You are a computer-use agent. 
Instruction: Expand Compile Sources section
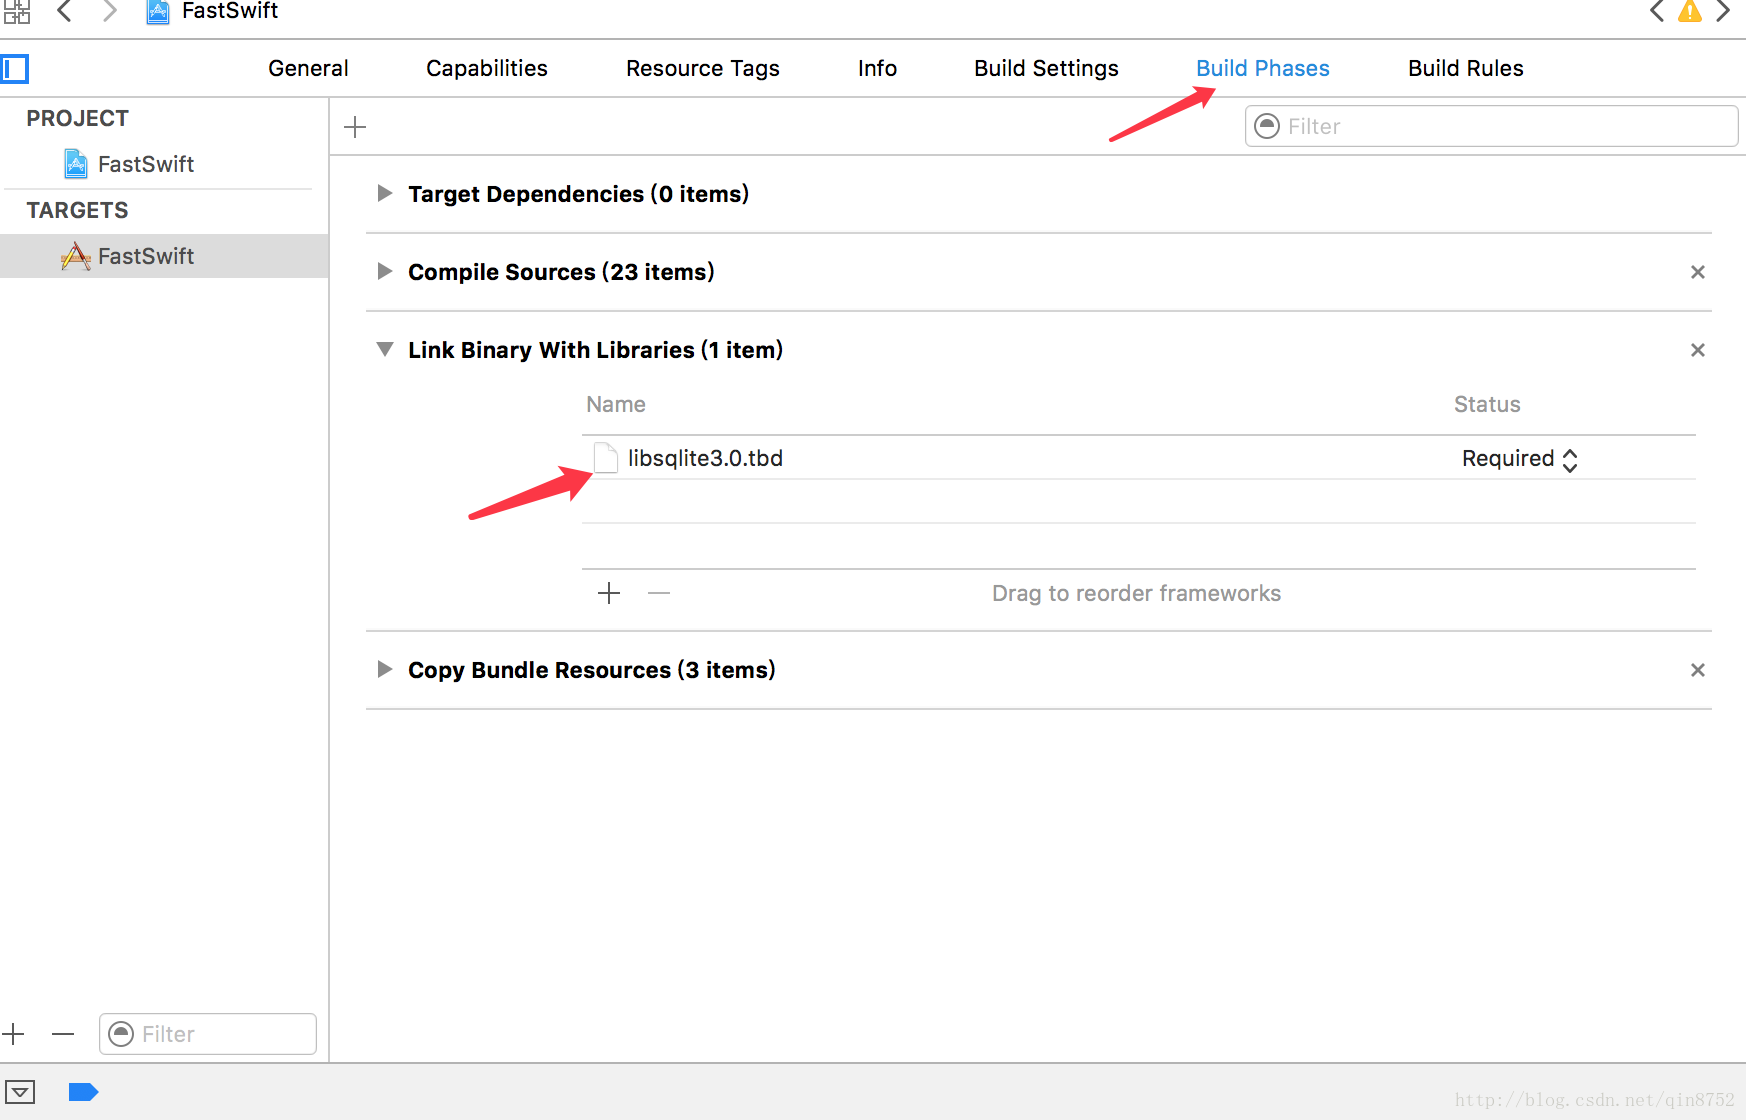point(384,271)
